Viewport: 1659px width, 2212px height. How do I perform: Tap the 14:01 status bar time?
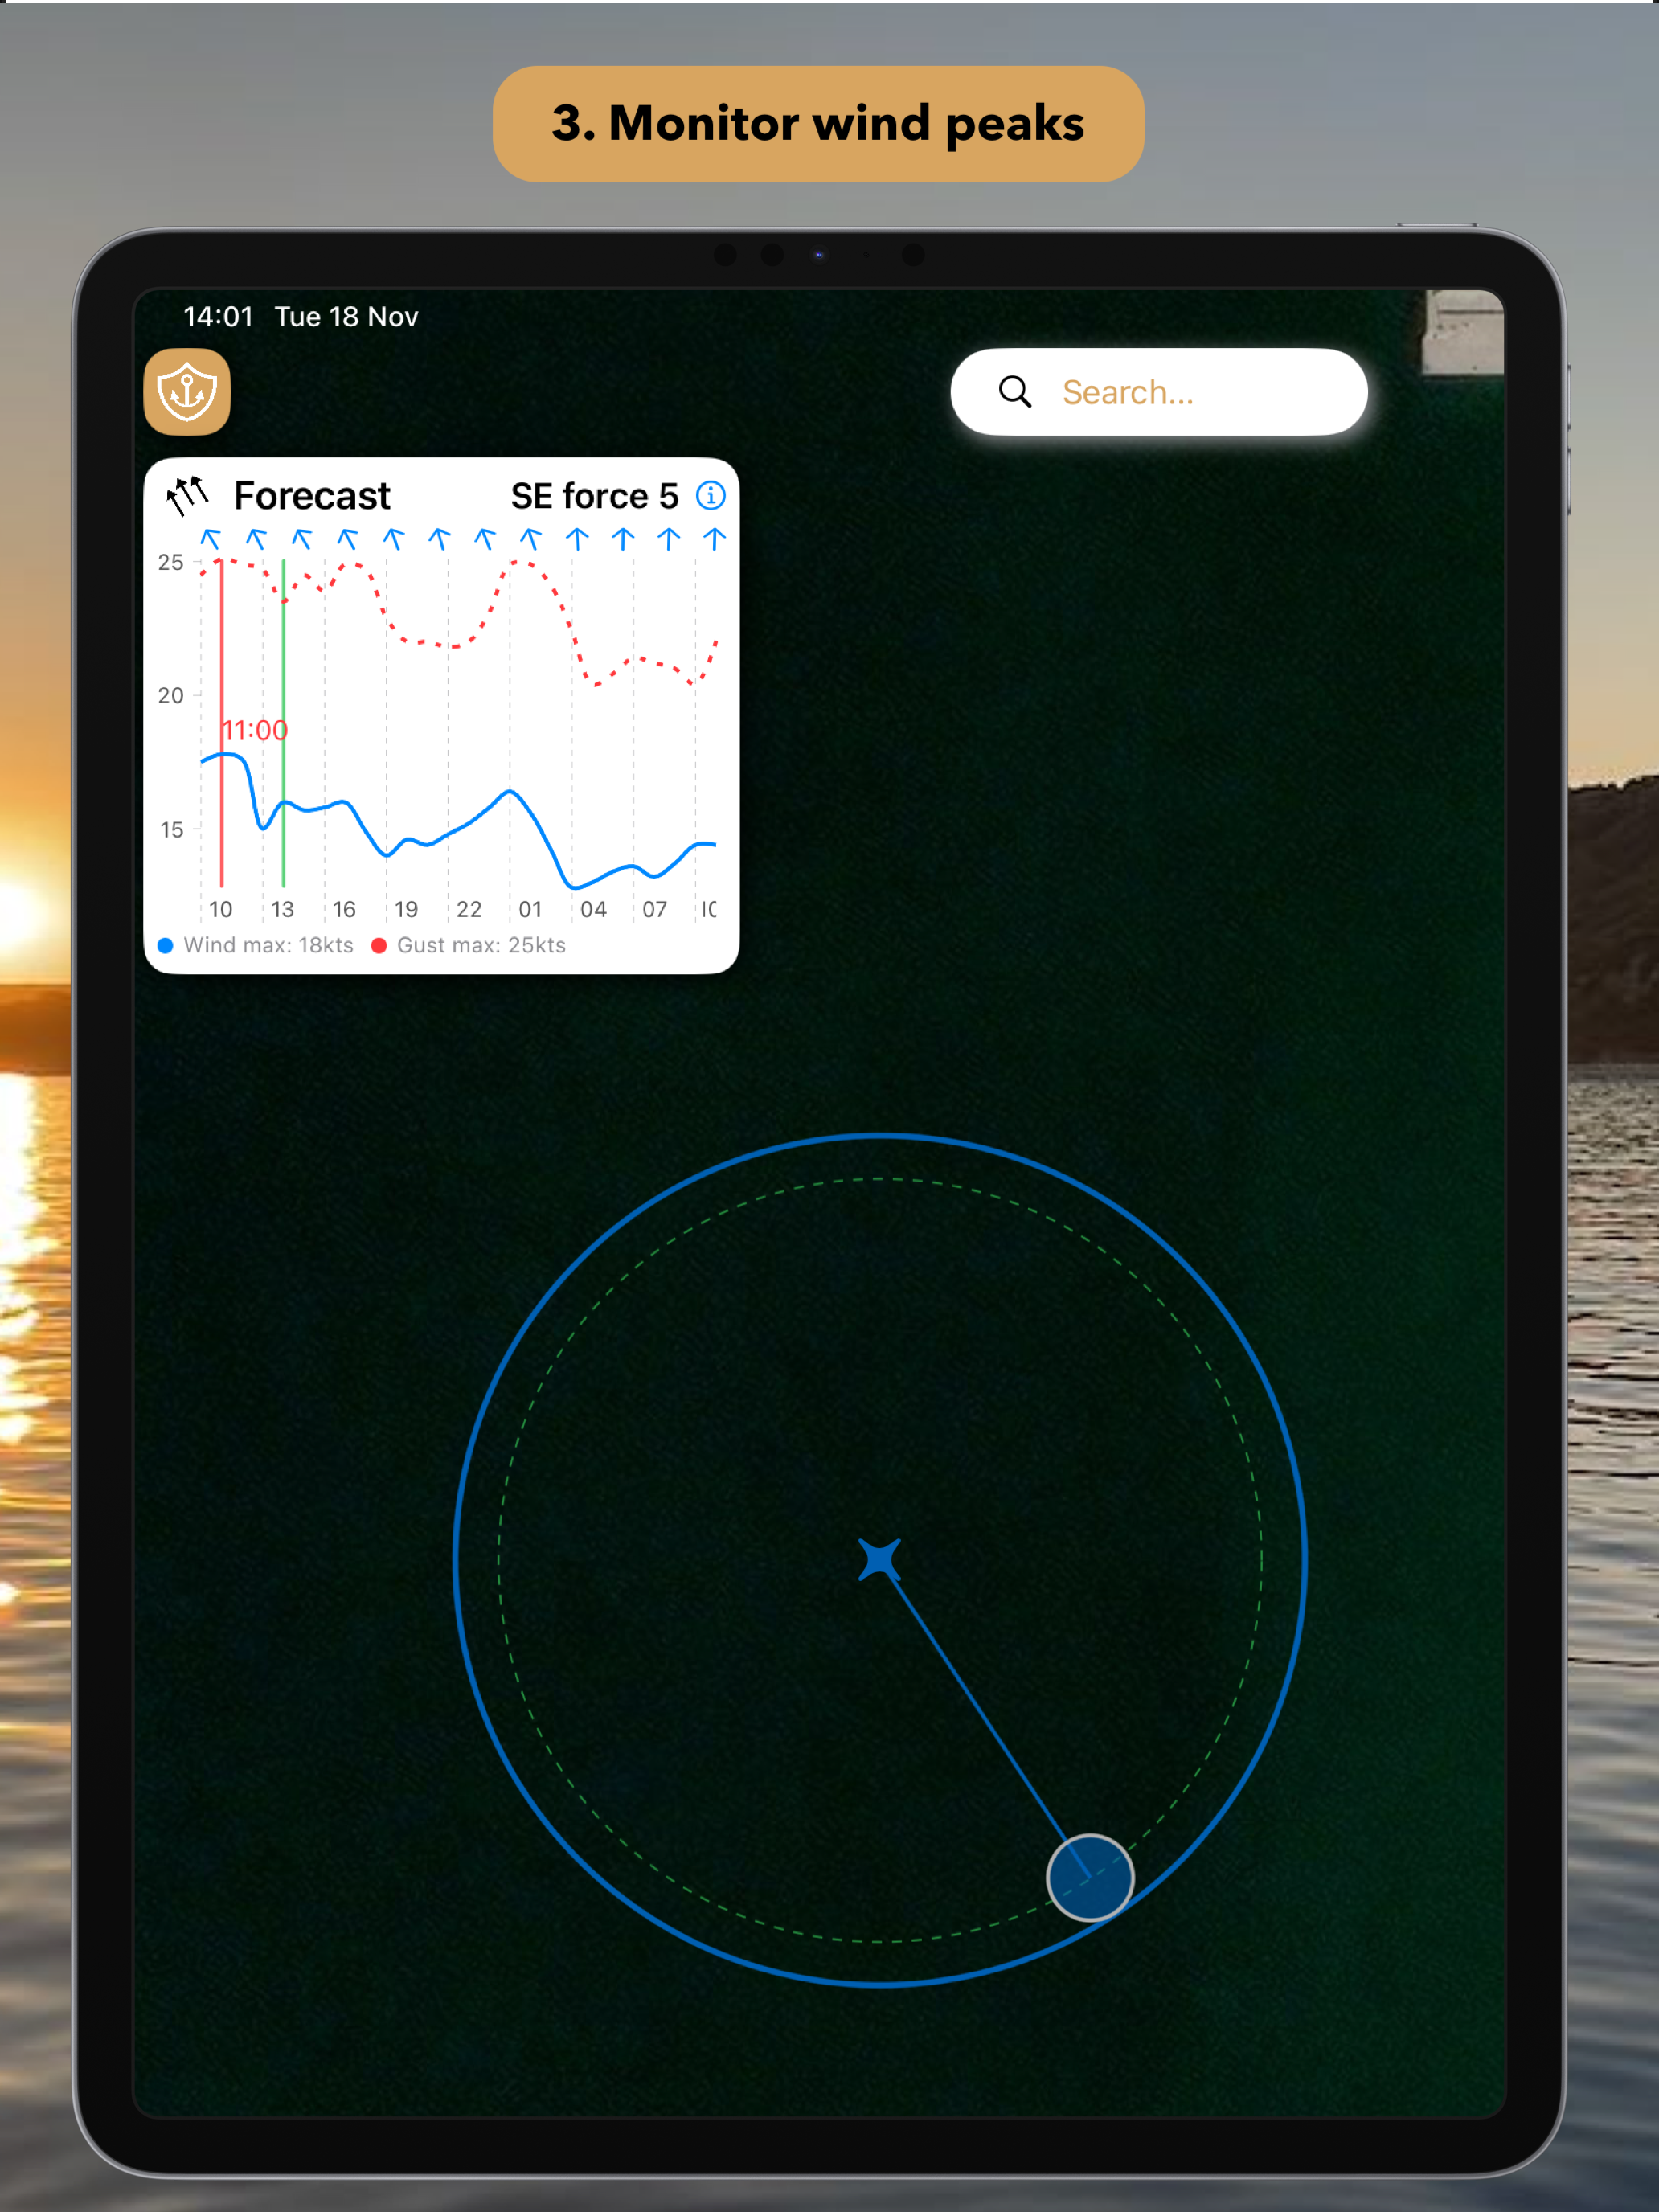tap(218, 317)
